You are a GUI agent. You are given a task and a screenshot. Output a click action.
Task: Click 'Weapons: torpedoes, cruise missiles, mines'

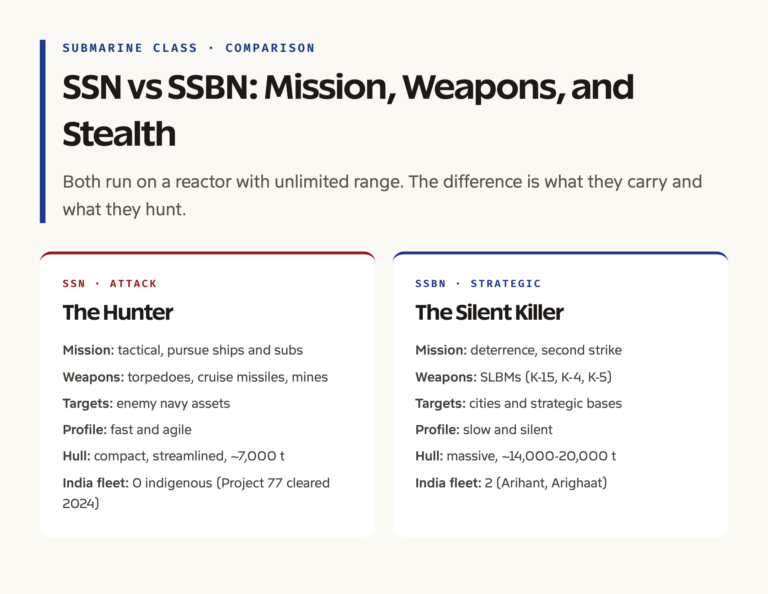coord(195,377)
